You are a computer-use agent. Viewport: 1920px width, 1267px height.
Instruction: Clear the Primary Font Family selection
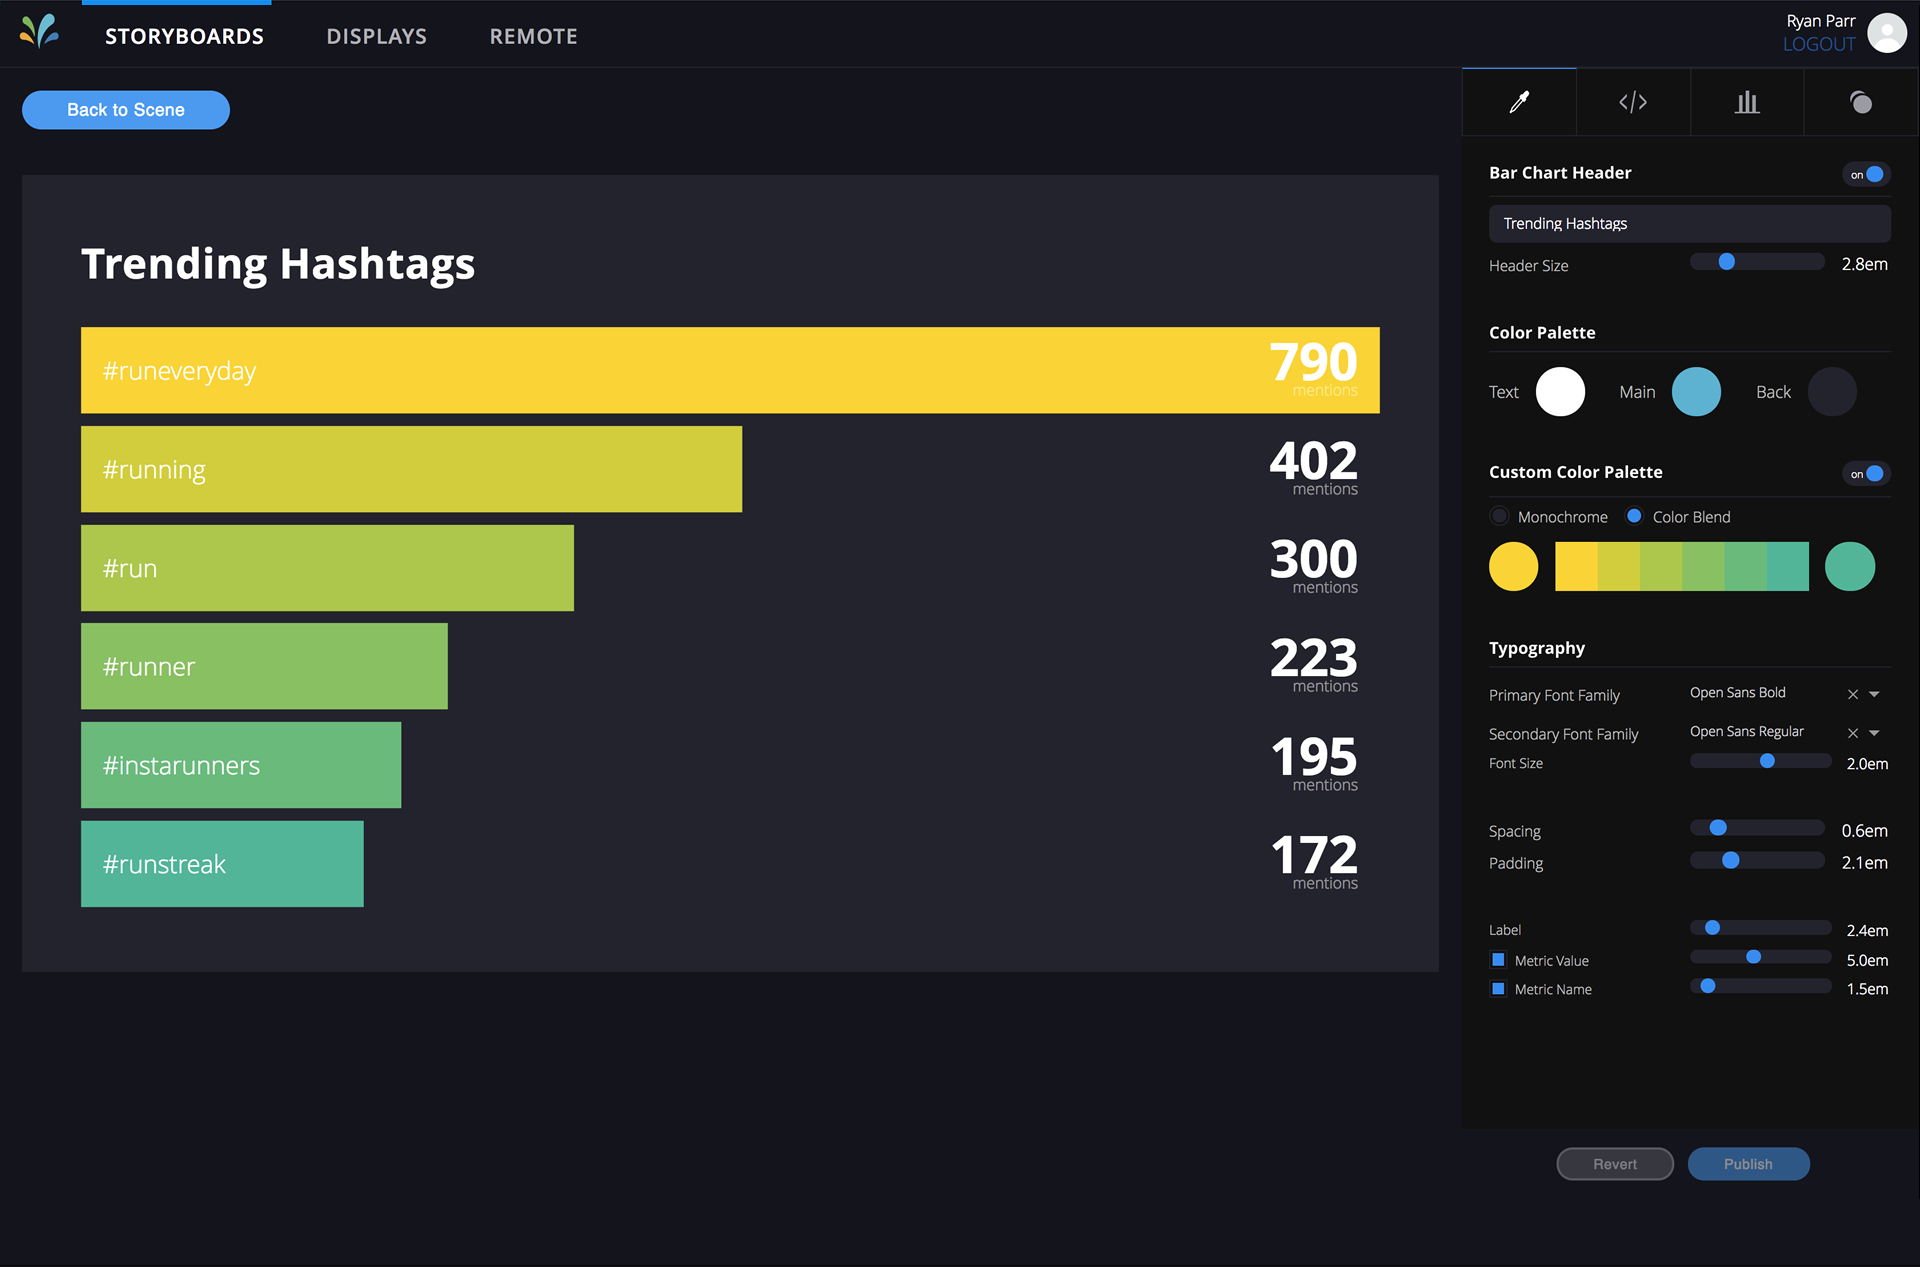pyautogui.click(x=1853, y=694)
